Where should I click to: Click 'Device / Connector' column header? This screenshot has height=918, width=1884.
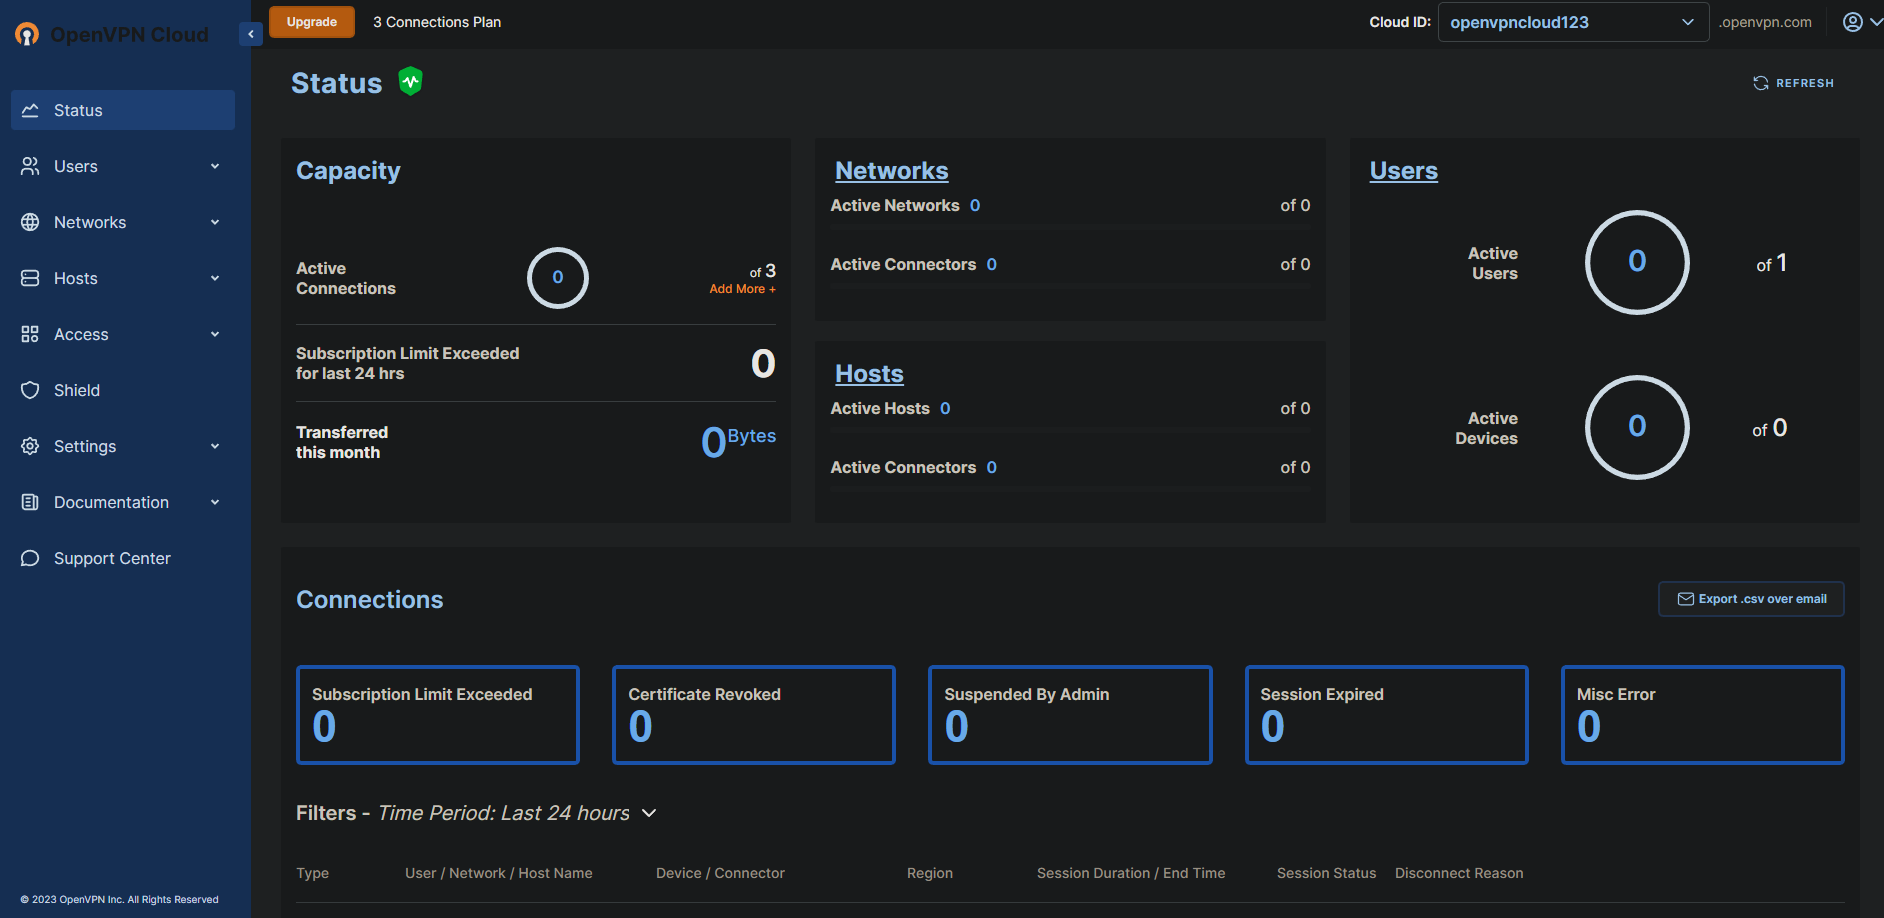pos(720,873)
